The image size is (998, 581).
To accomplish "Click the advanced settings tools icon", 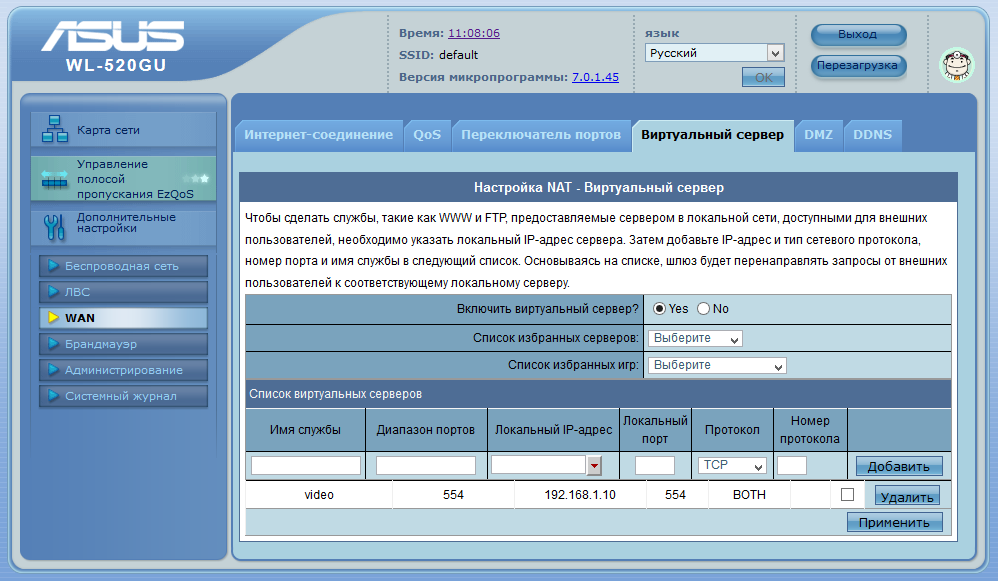I will click(54, 227).
